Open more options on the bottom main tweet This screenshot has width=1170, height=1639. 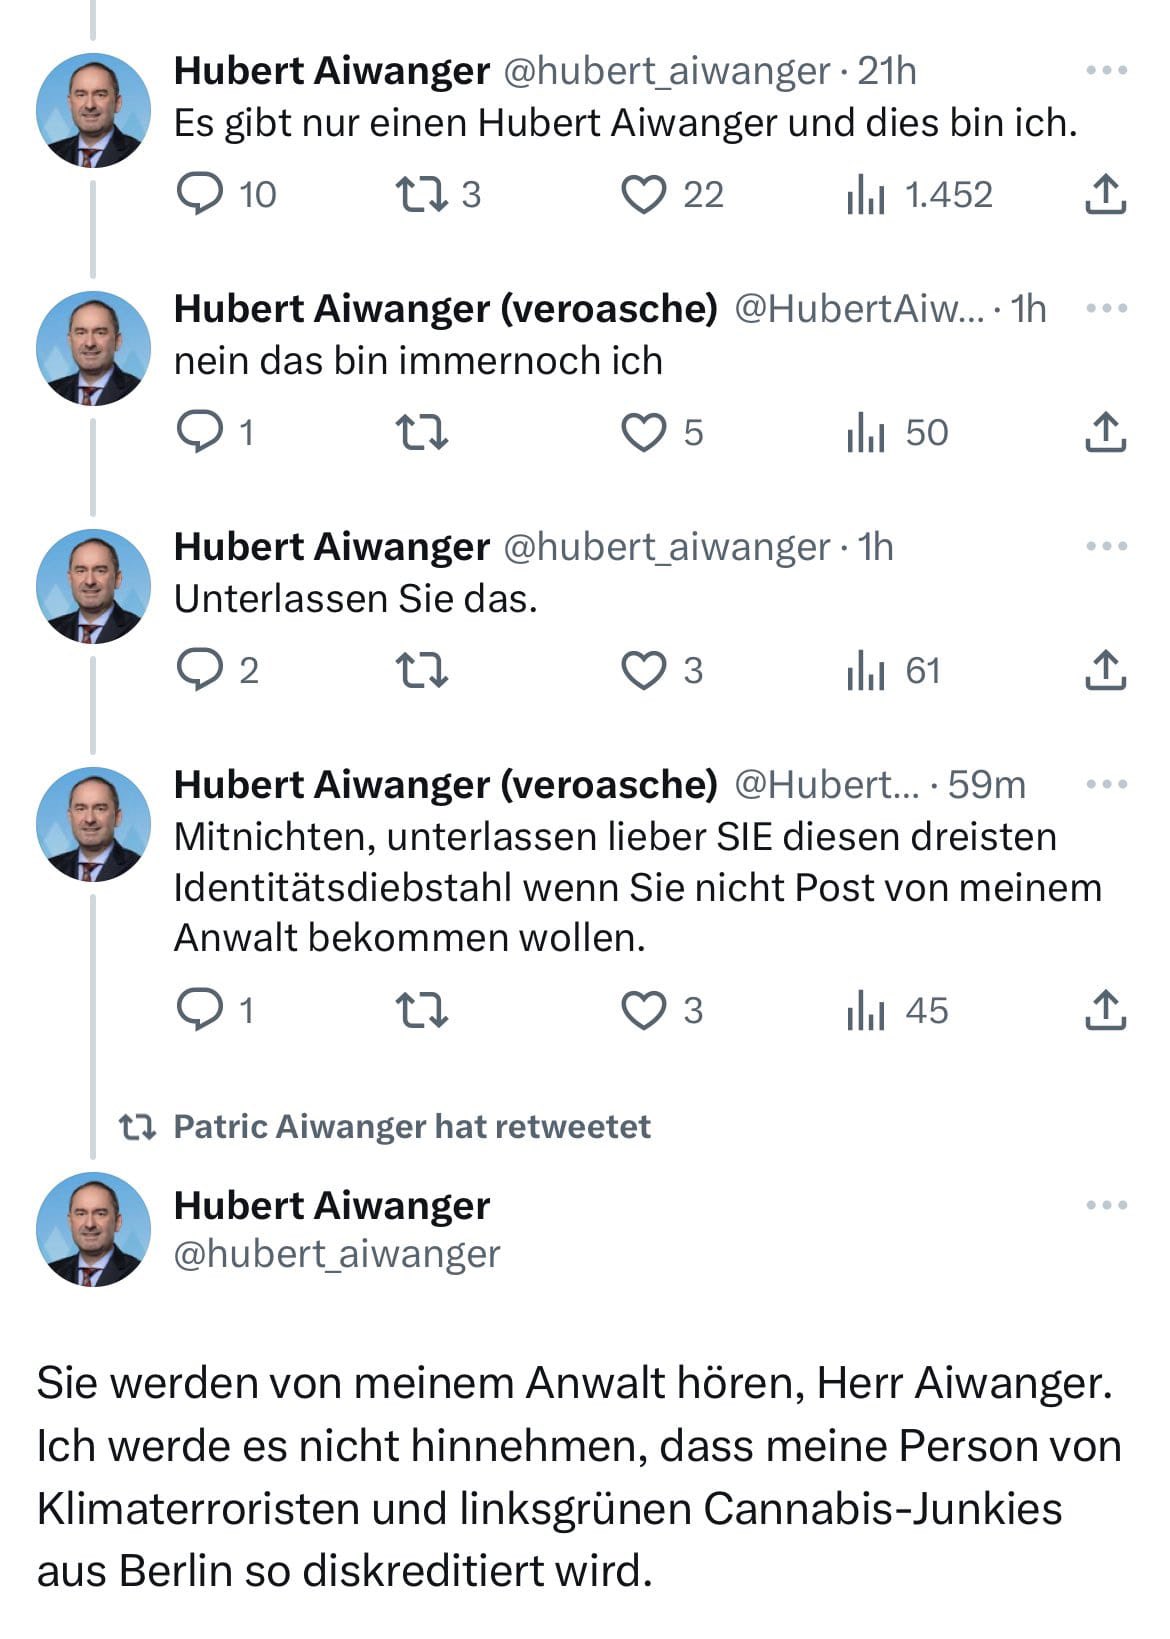1107,1206
